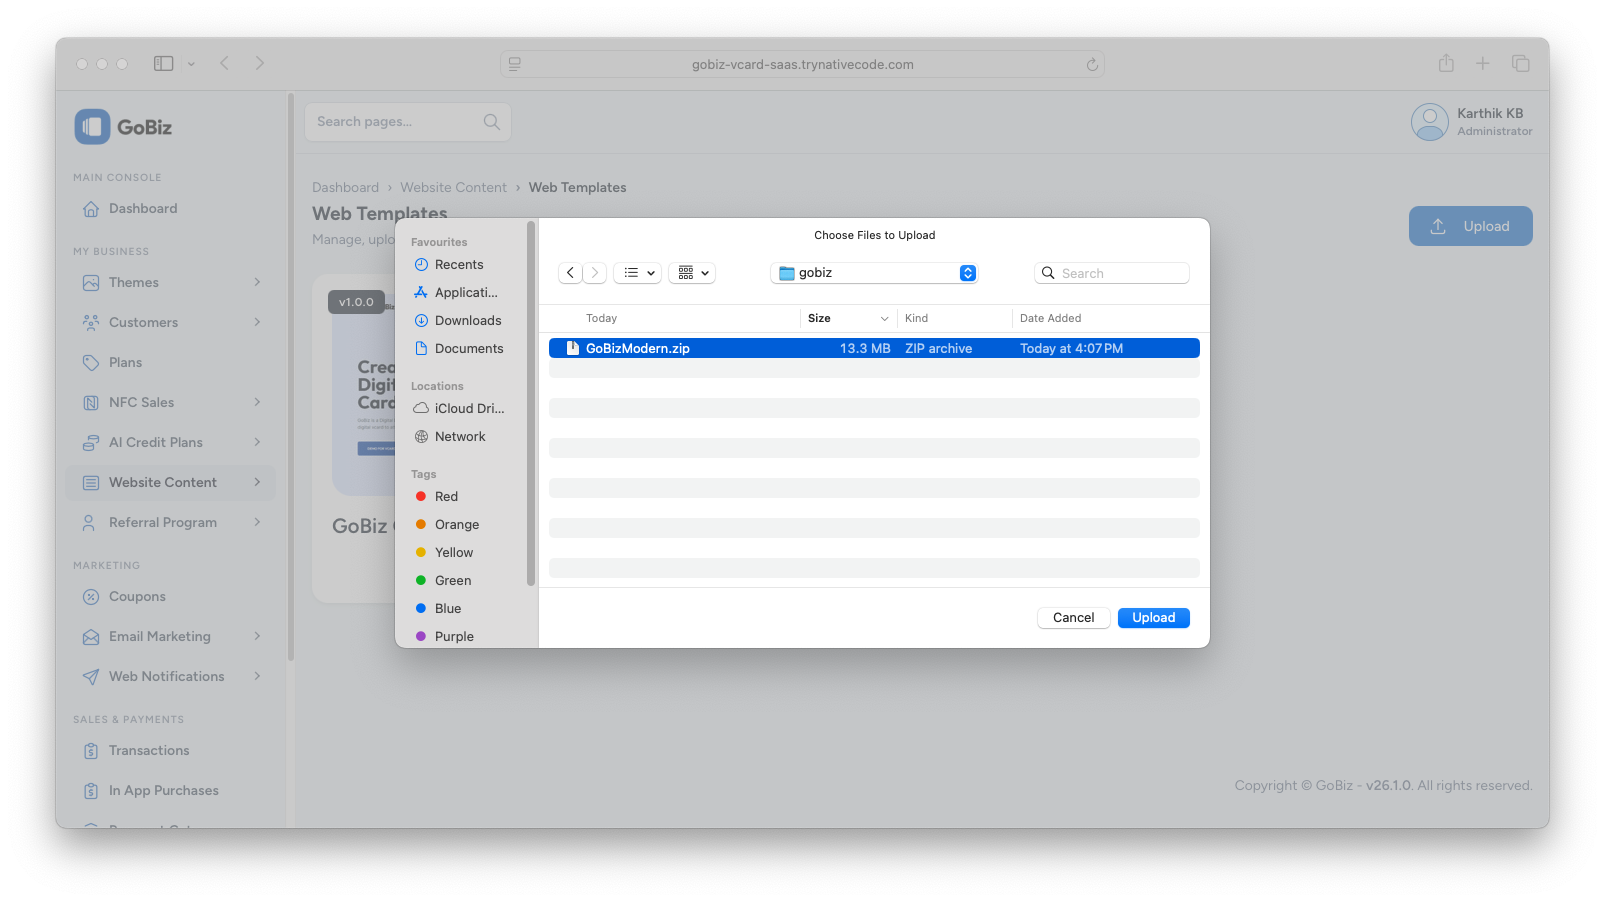Sort by the Kind column header

click(955, 318)
